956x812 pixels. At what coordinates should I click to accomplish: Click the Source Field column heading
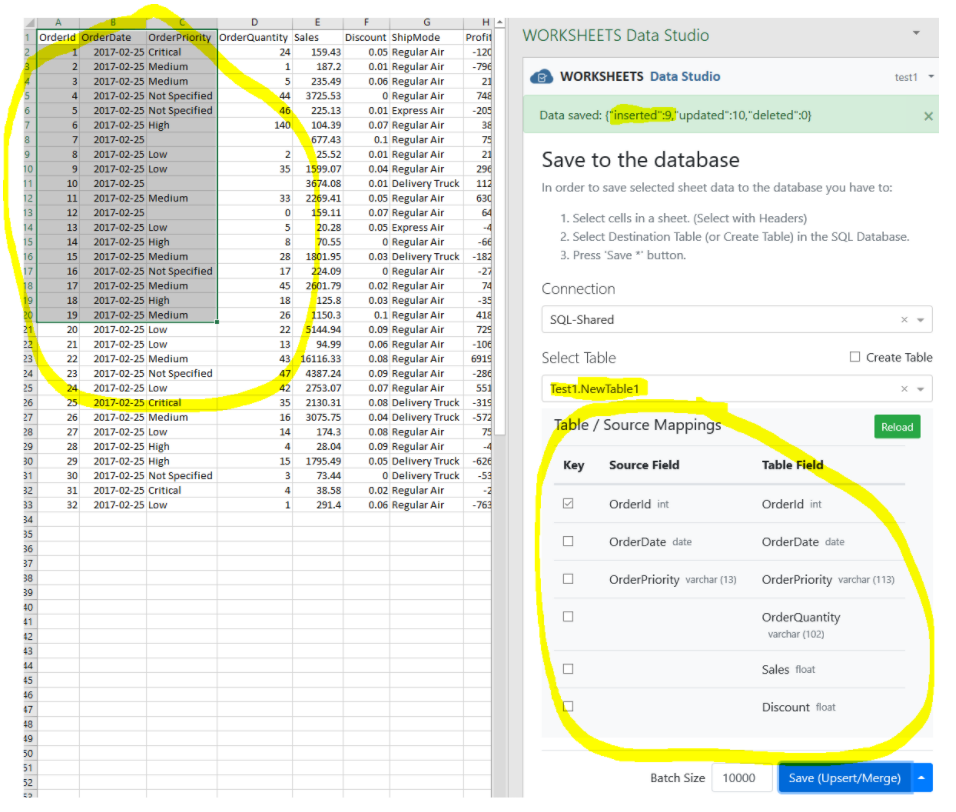644,465
